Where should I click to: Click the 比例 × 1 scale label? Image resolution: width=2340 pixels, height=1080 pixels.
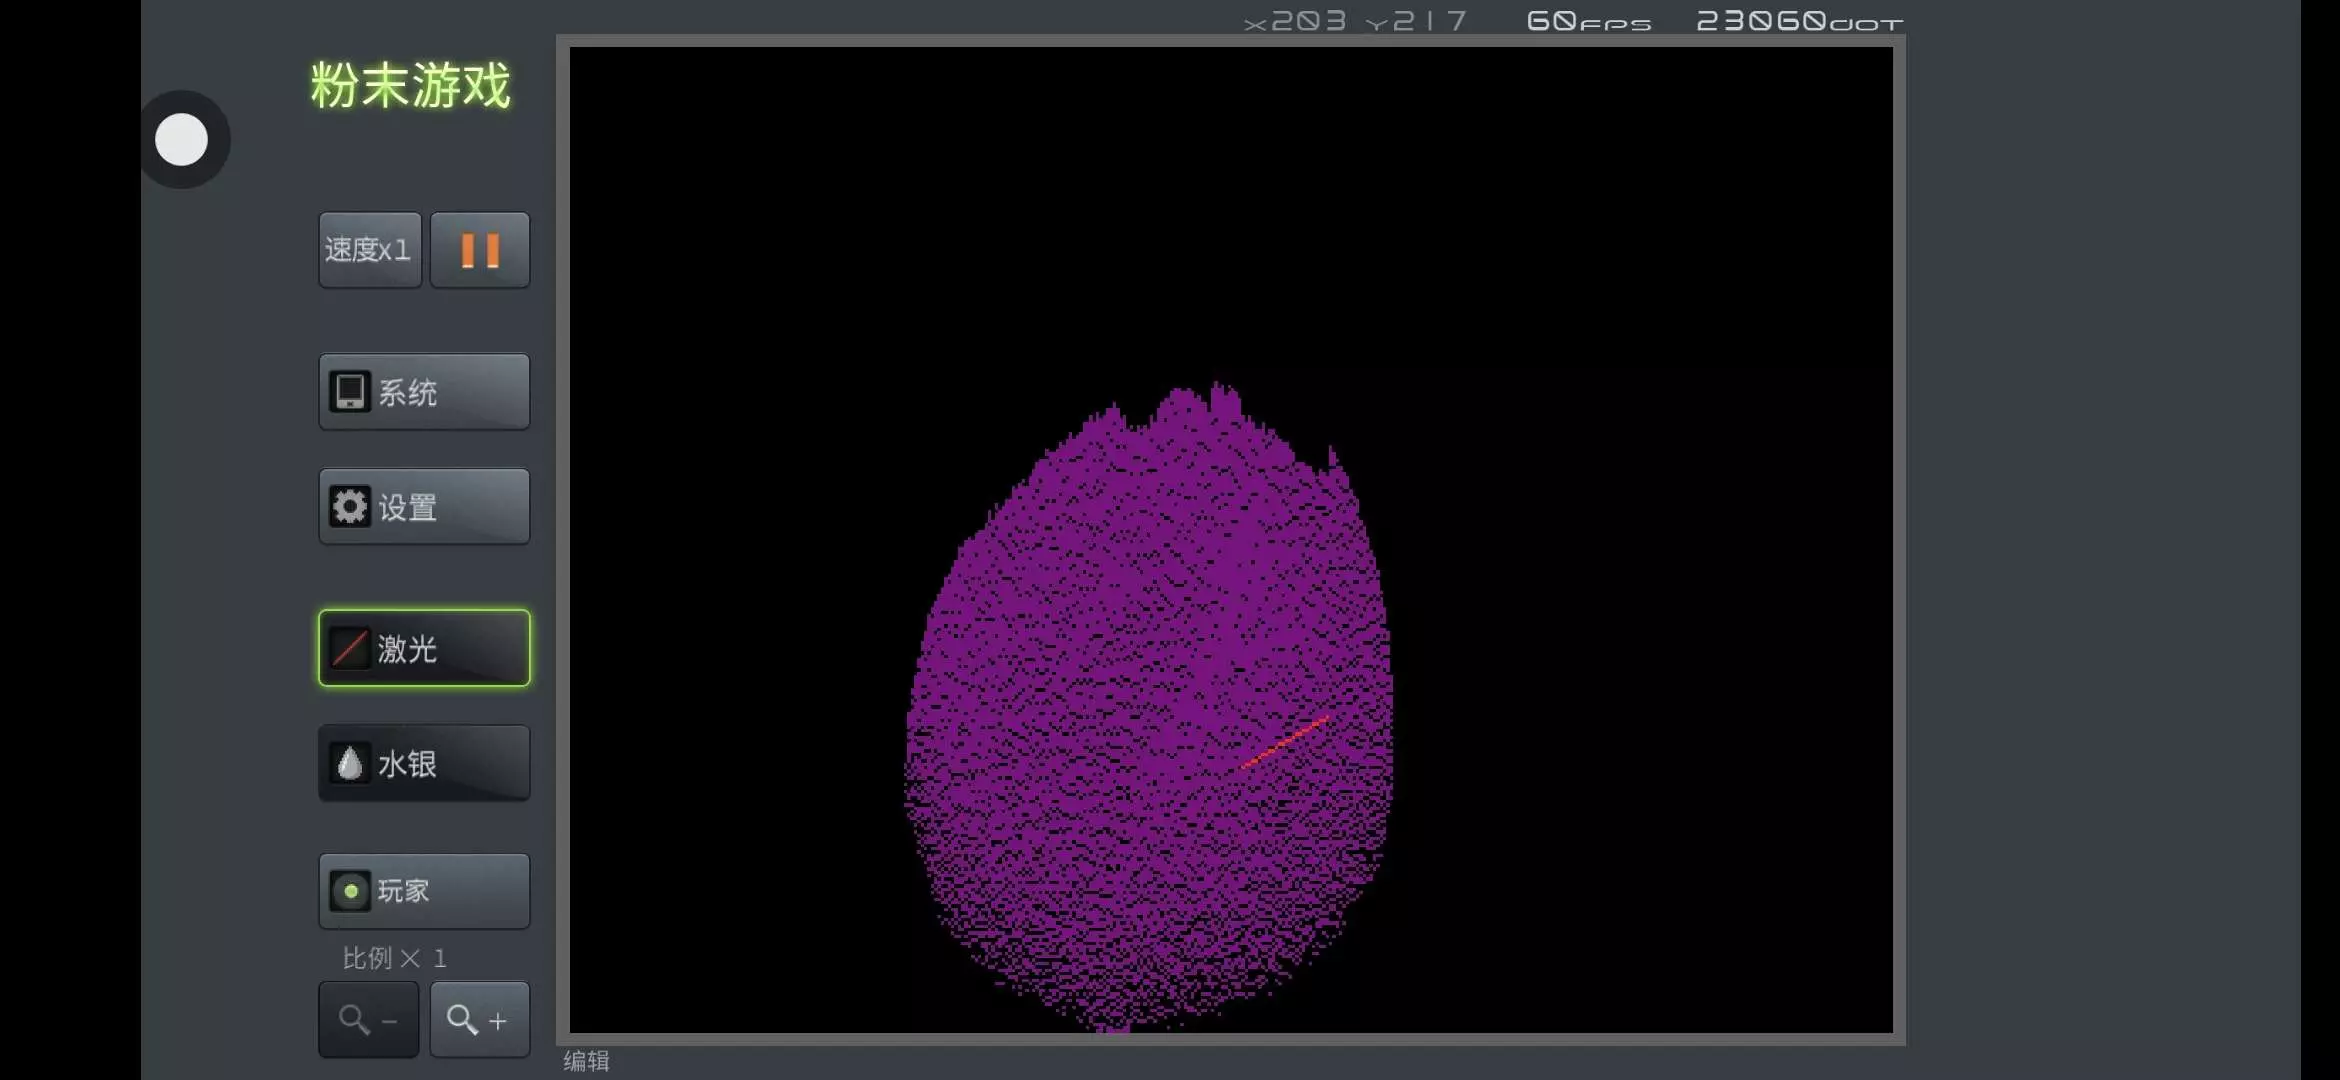(x=394, y=959)
